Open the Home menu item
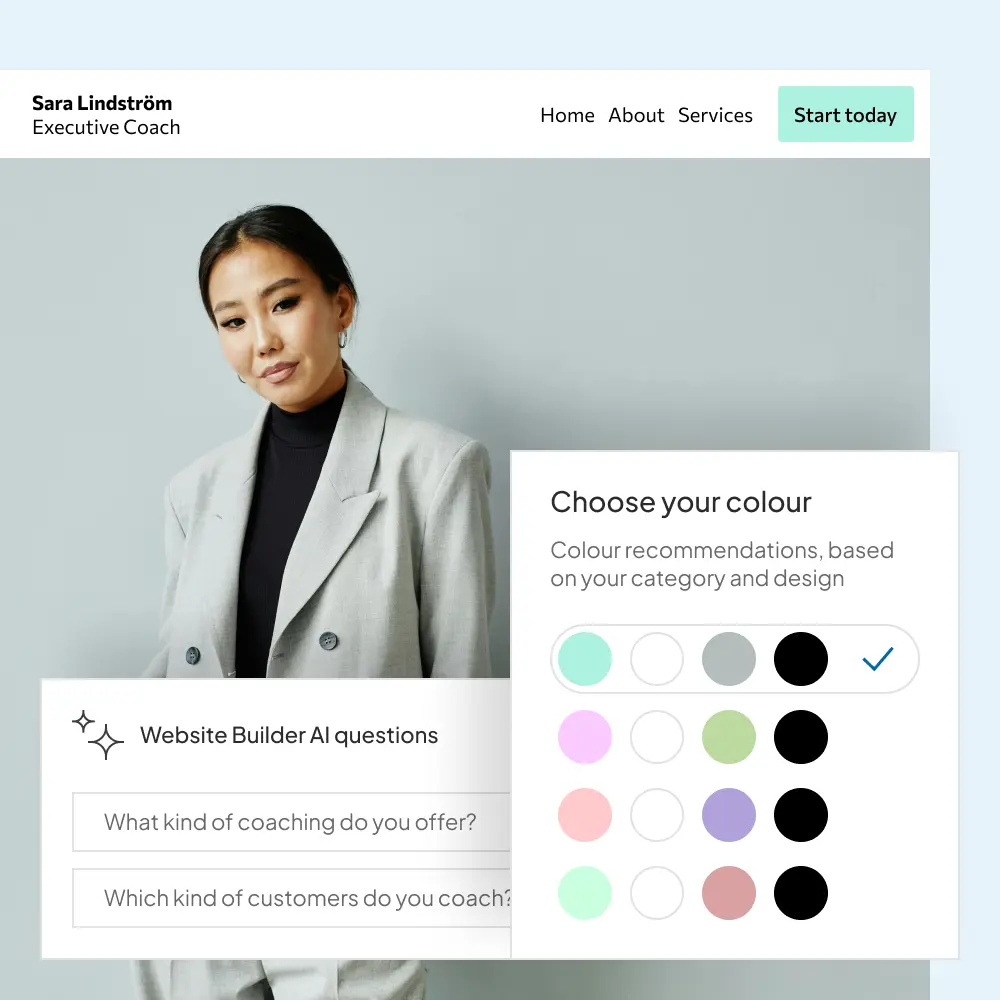The image size is (1000, 1000). (567, 115)
